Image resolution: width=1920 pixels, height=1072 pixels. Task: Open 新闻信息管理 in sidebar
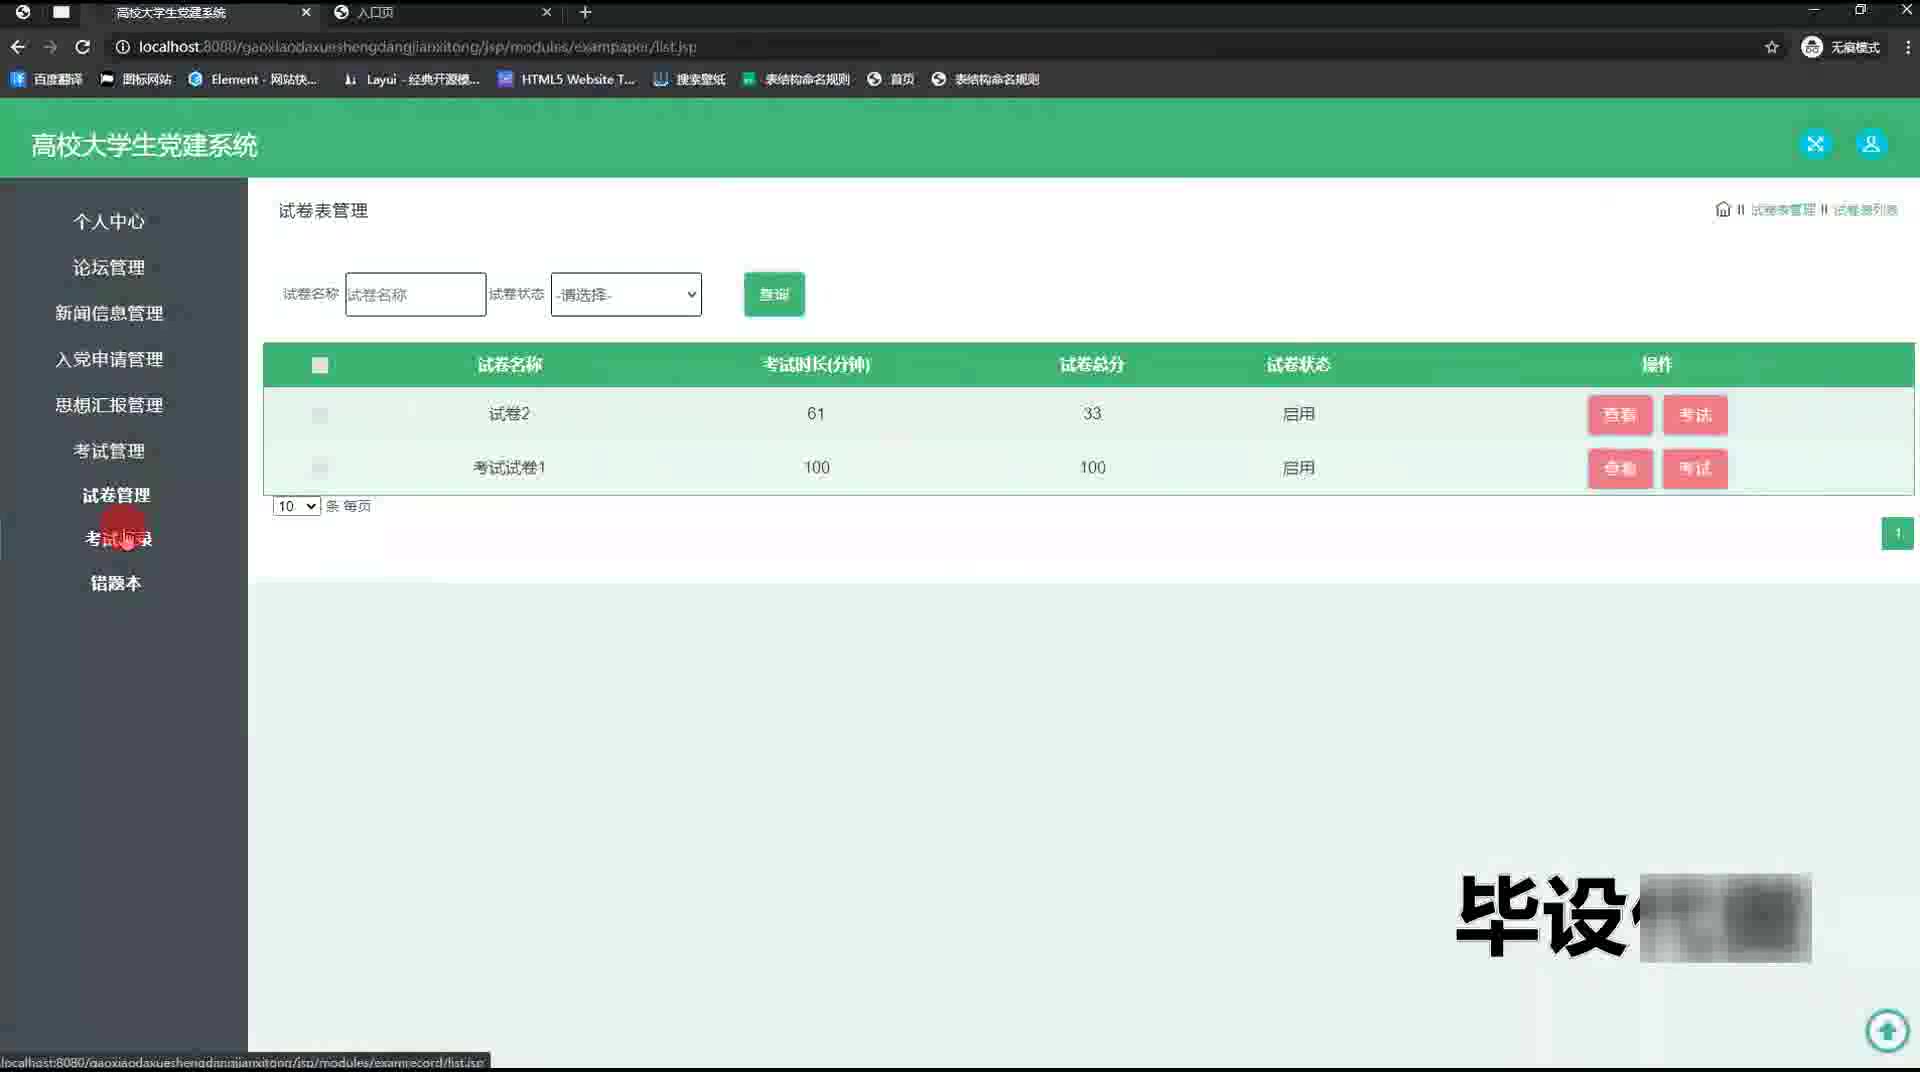click(109, 313)
